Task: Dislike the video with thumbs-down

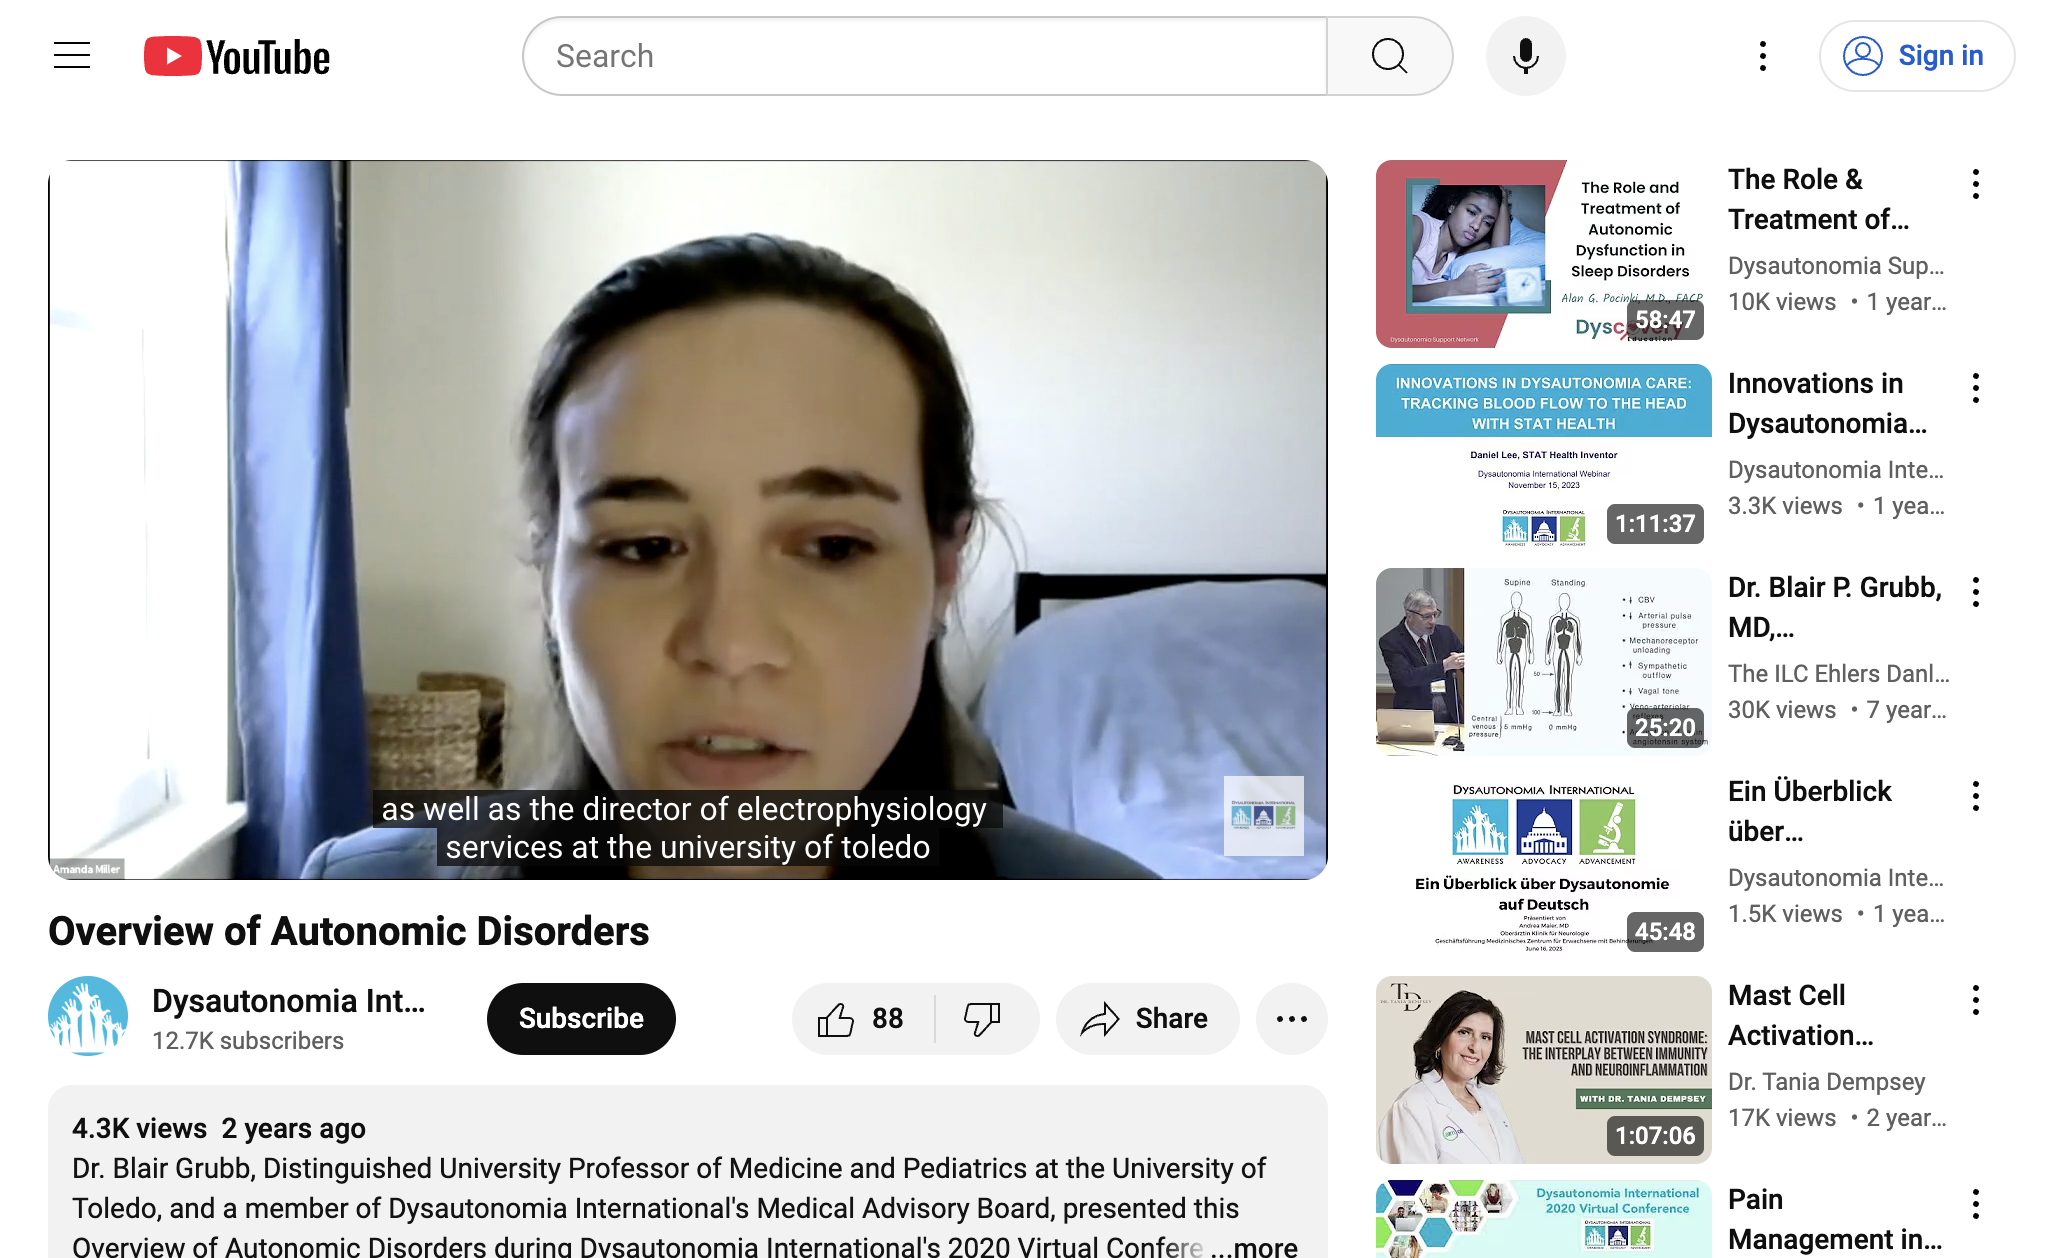Action: (x=984, y=1019)
